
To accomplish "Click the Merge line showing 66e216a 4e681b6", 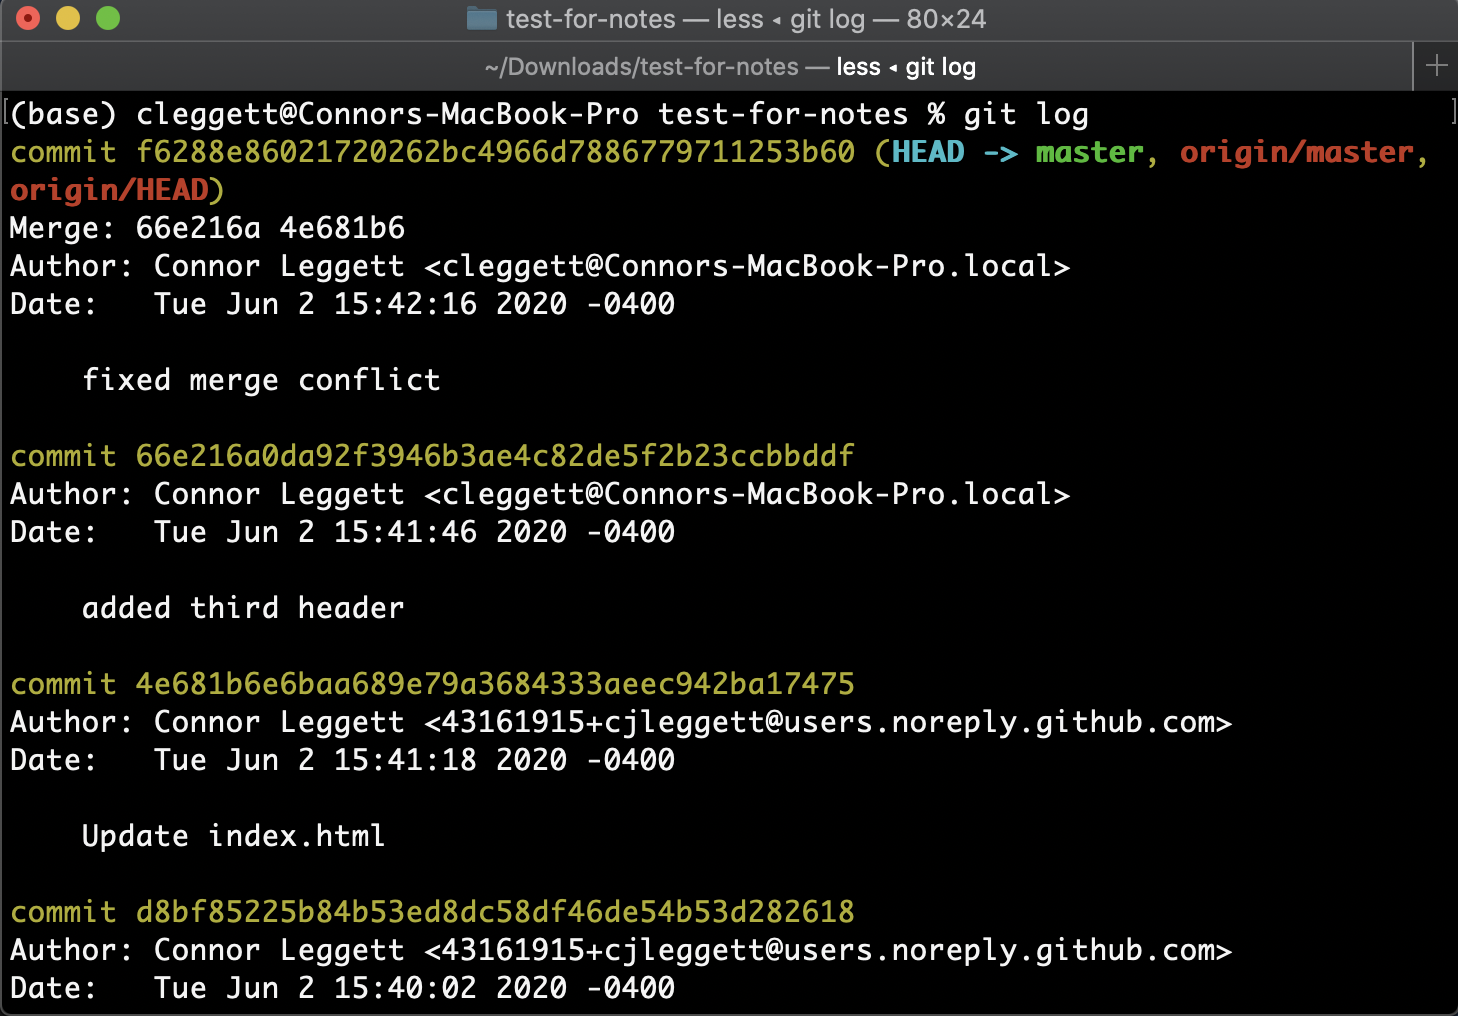I will (206, 227).
